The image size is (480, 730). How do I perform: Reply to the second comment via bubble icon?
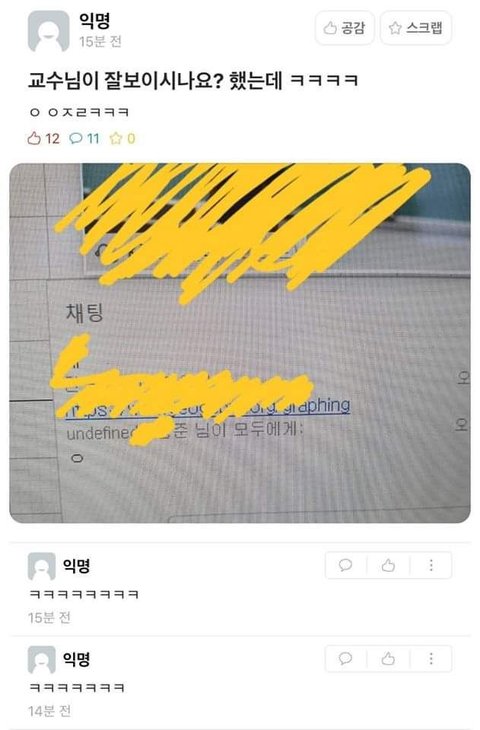345,658
